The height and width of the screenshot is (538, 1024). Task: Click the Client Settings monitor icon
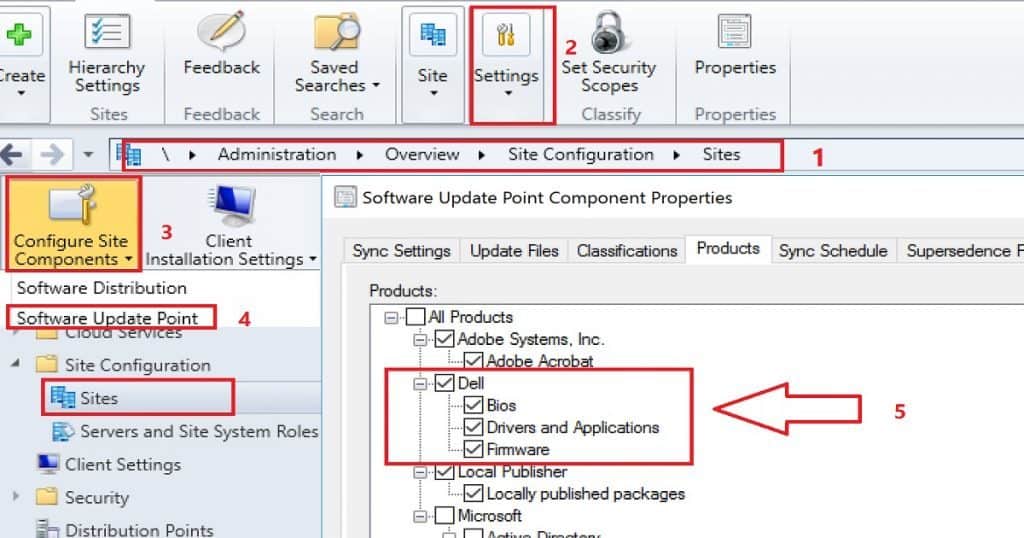pos(48,464)
